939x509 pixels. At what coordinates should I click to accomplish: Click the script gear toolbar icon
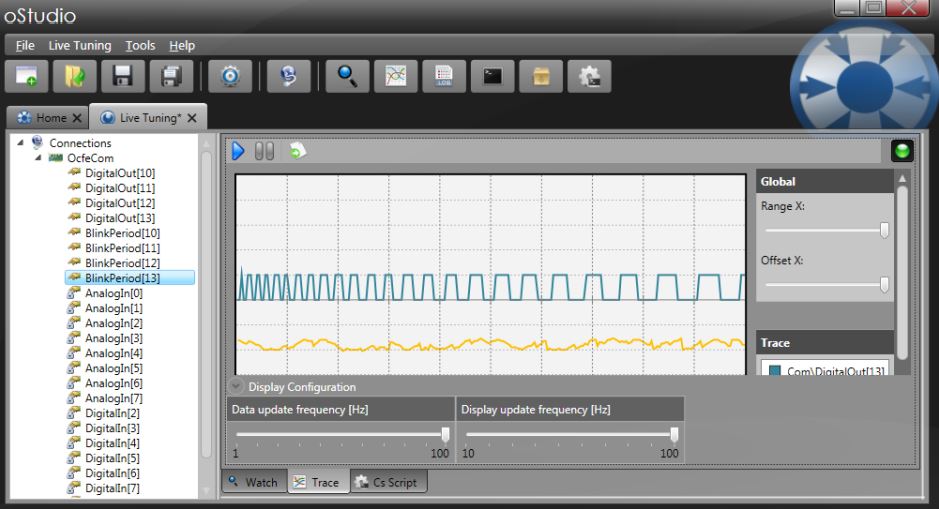click(589, 76)
